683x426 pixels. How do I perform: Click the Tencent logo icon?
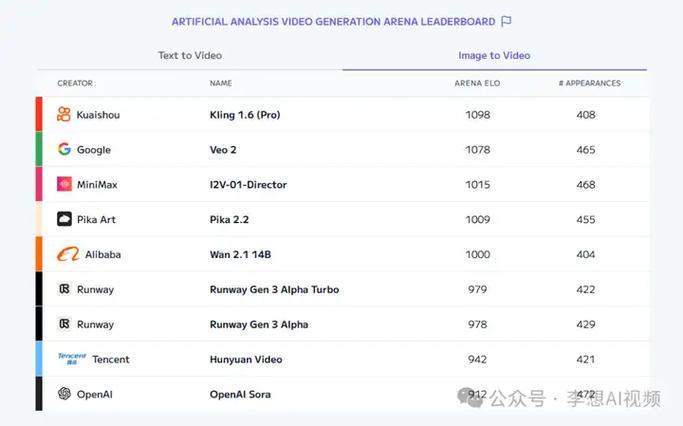[71, 359]
